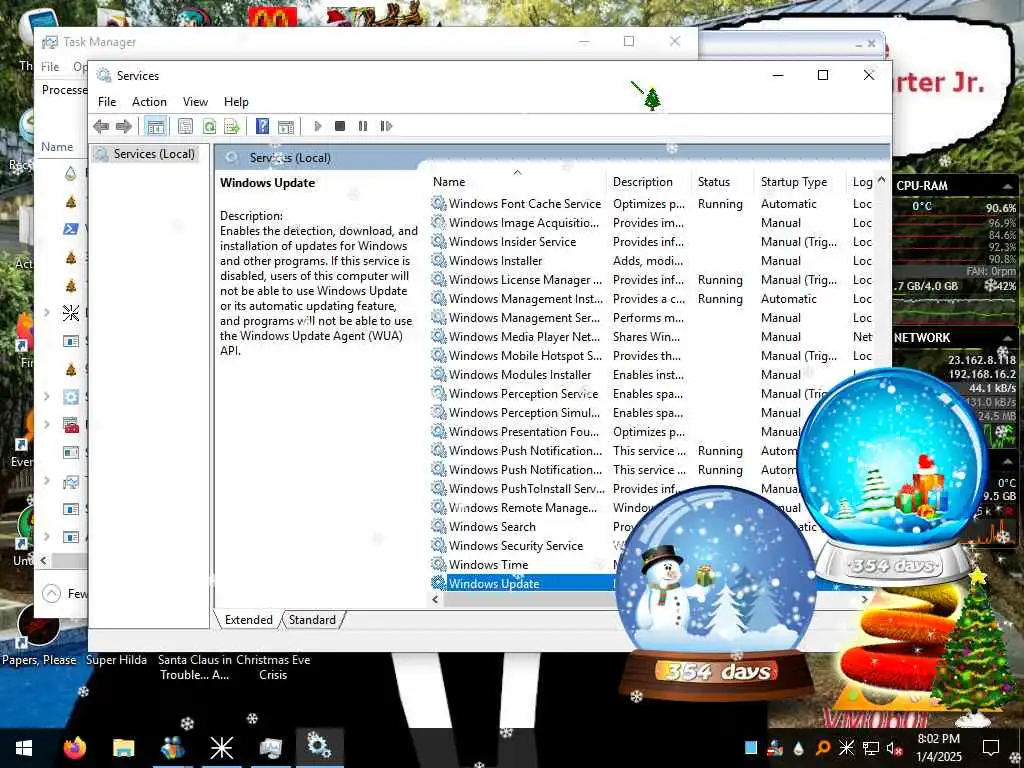Click the Export List toolbar icon
1024x768 pixels.
[x=232, y=126]
